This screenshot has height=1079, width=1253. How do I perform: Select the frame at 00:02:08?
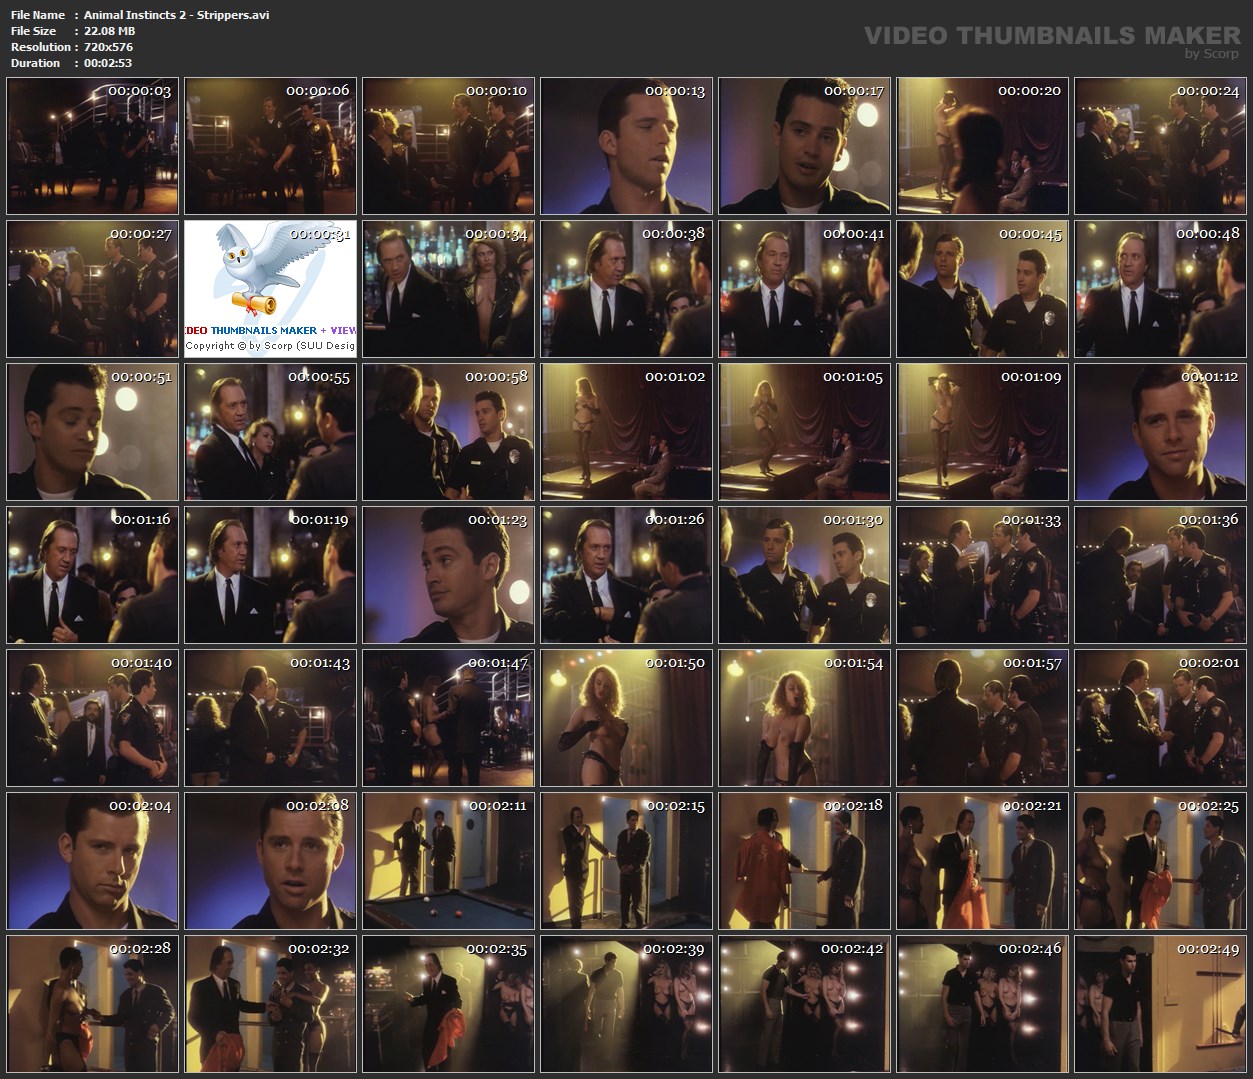click(x=271, y=861)
